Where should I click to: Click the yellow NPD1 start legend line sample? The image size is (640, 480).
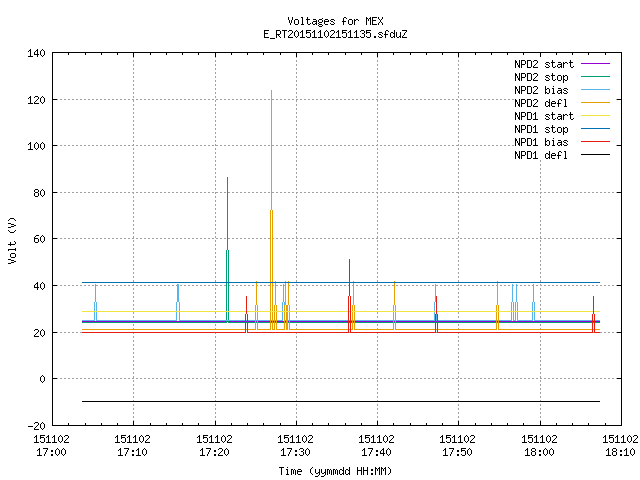click(595, 116)
